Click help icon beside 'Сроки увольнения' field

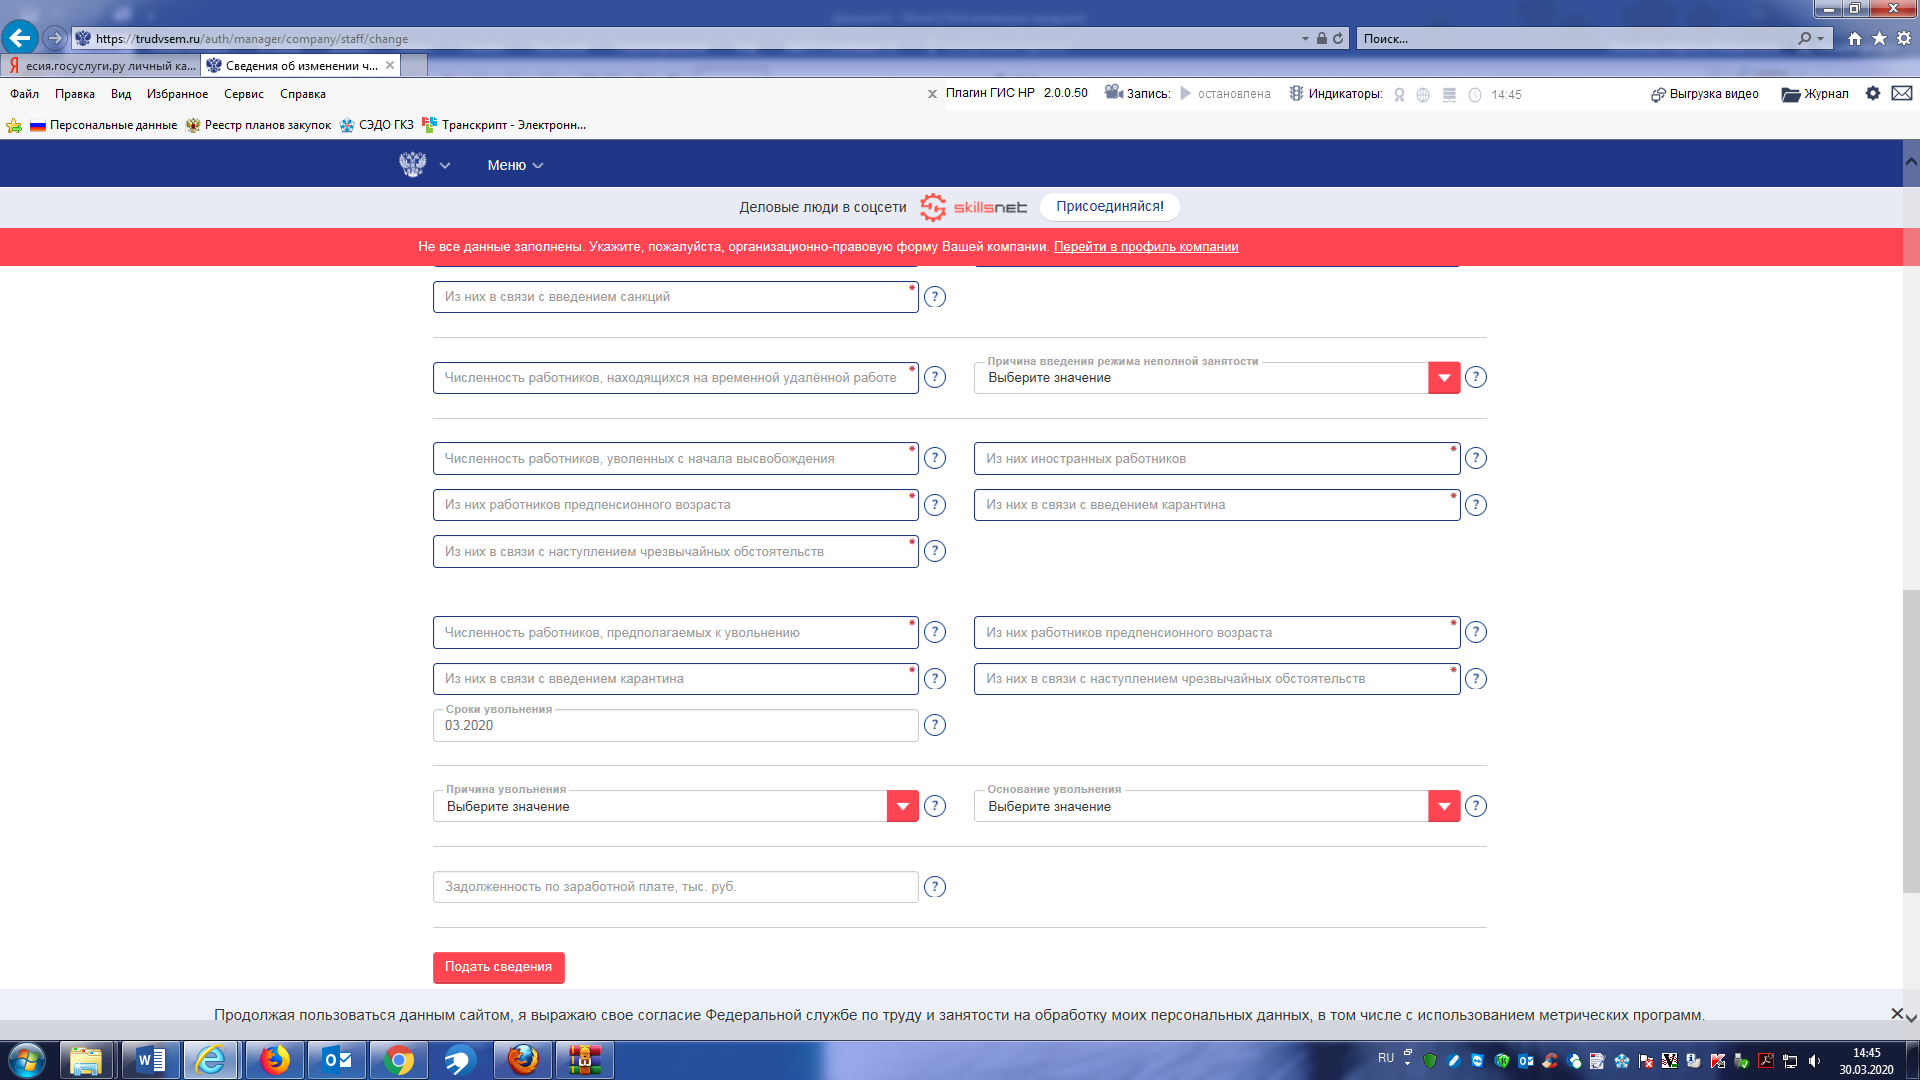point(934,725)
